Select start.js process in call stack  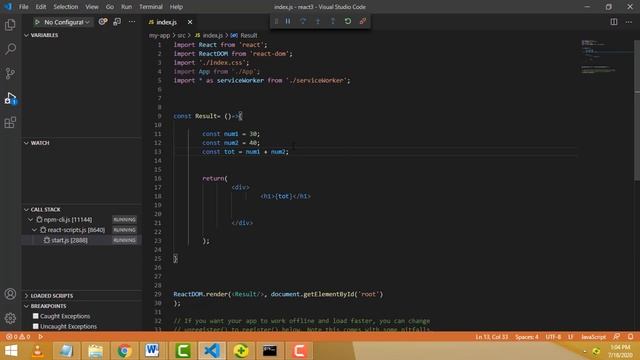click(x=82, y=240)
